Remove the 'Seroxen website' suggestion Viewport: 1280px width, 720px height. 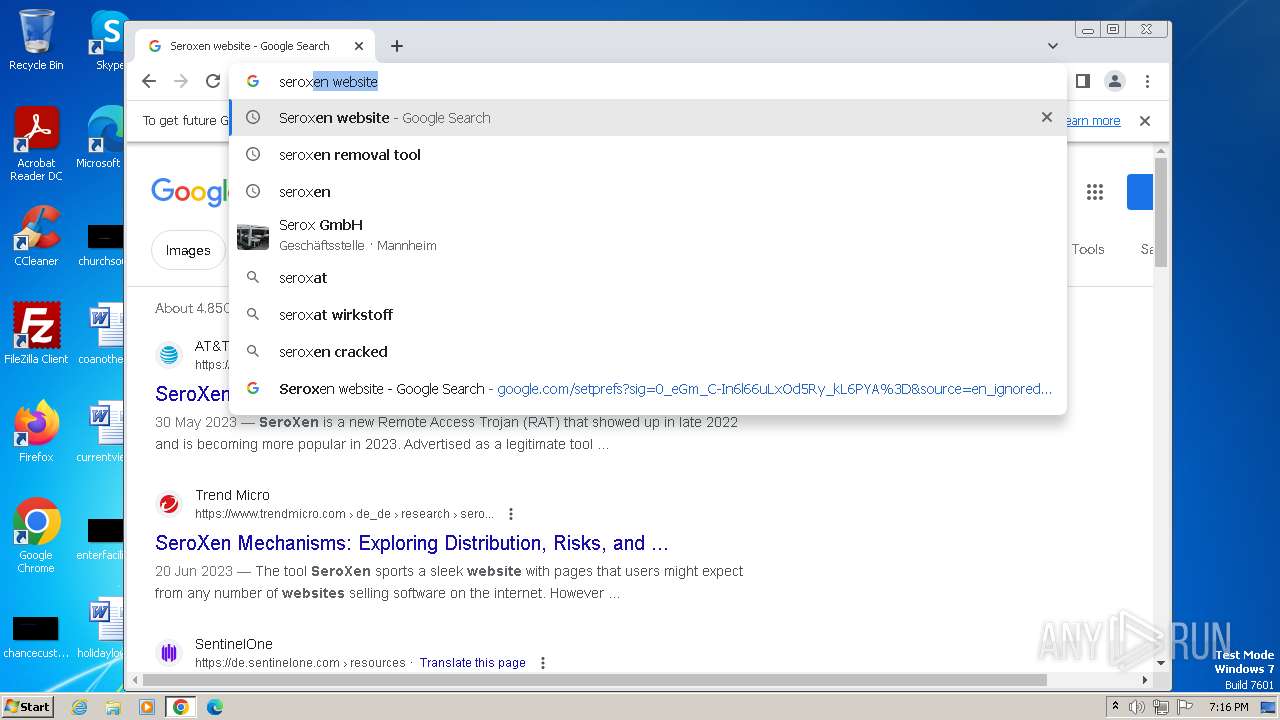(1047, 117)
